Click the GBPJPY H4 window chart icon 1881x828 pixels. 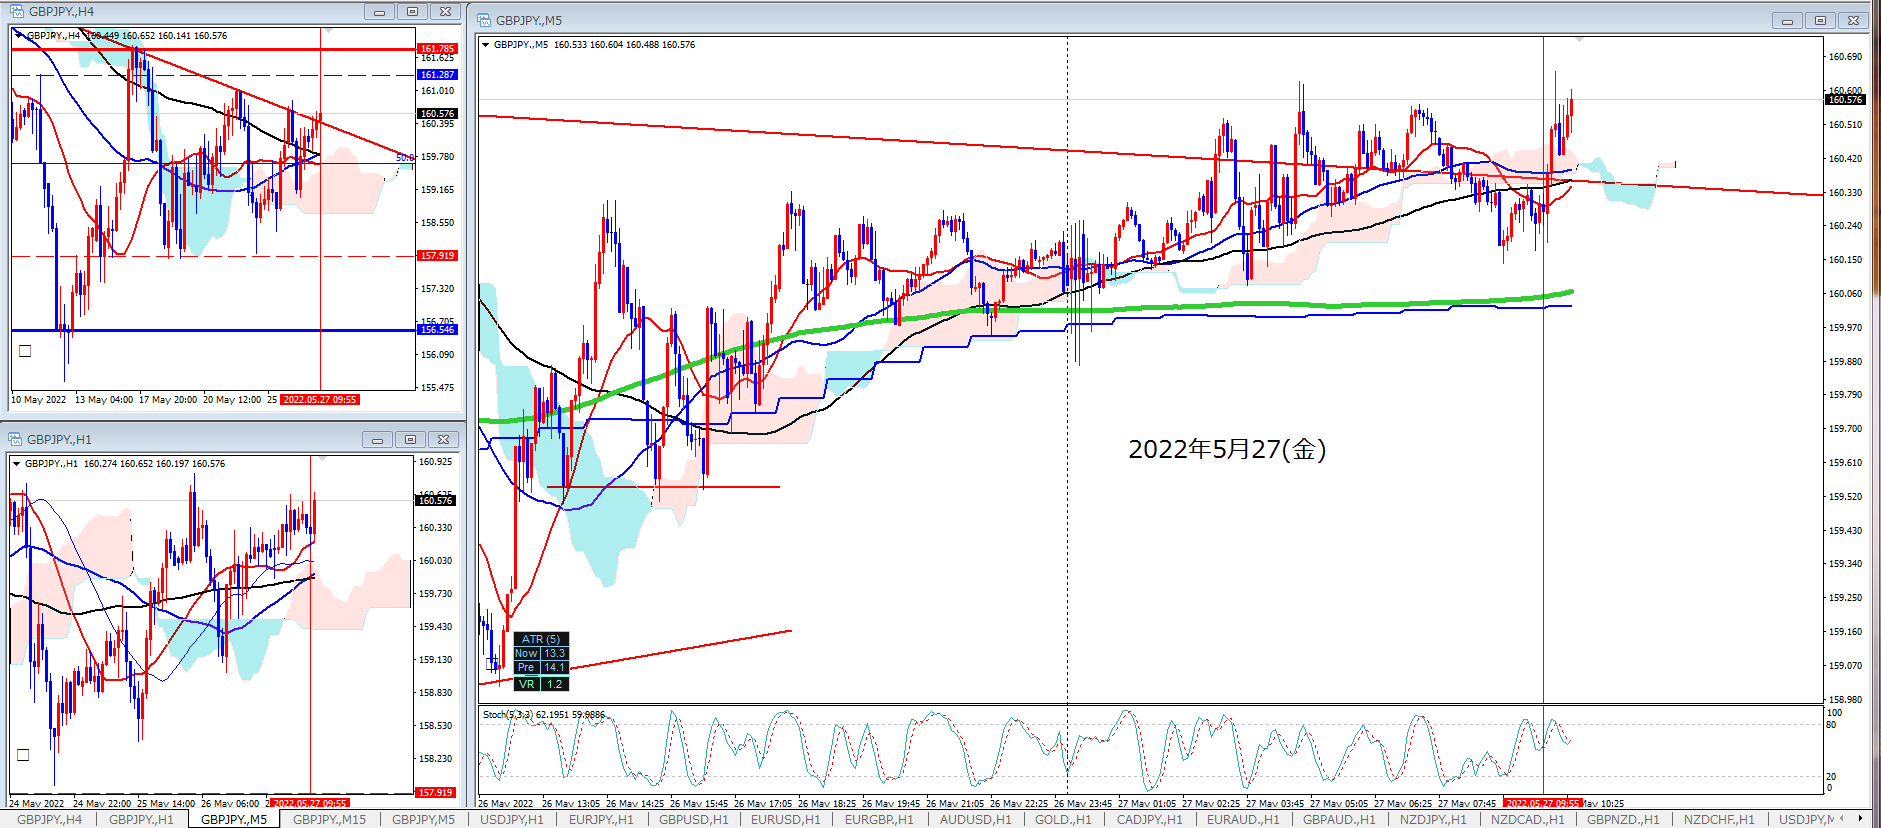[x=17, y=12]
